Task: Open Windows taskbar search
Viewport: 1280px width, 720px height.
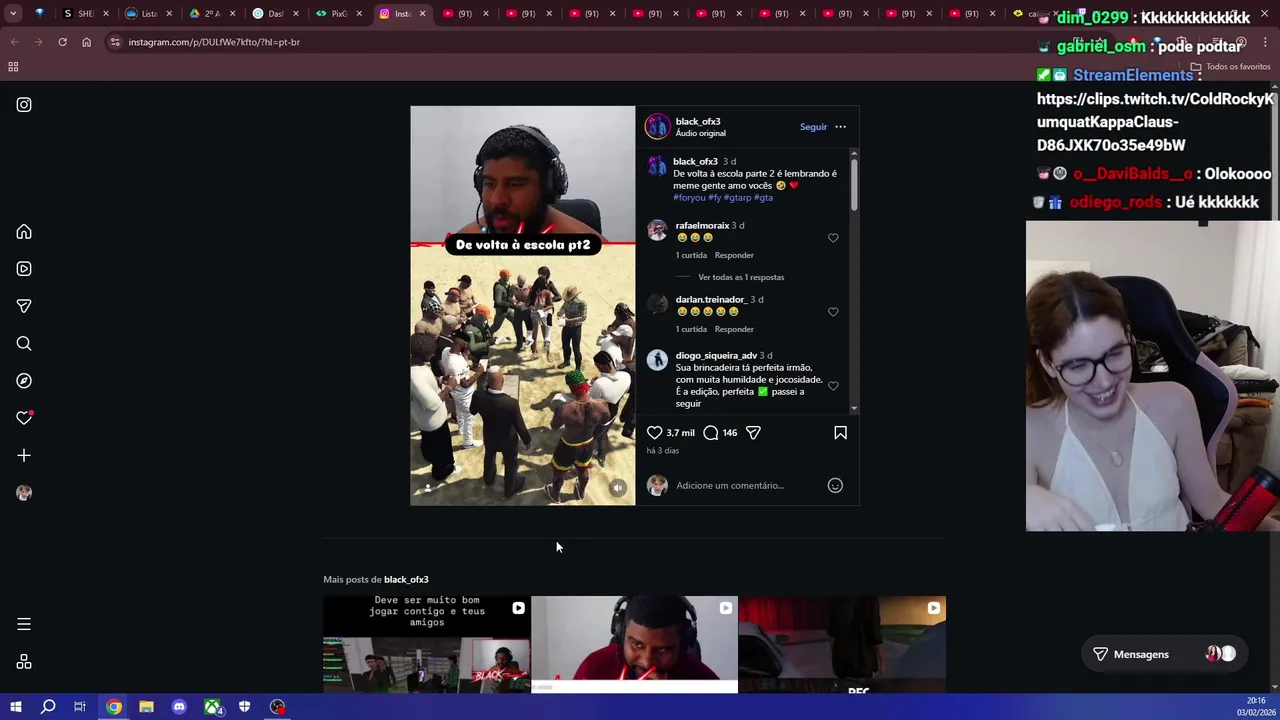Action: (x=48, y=708)
